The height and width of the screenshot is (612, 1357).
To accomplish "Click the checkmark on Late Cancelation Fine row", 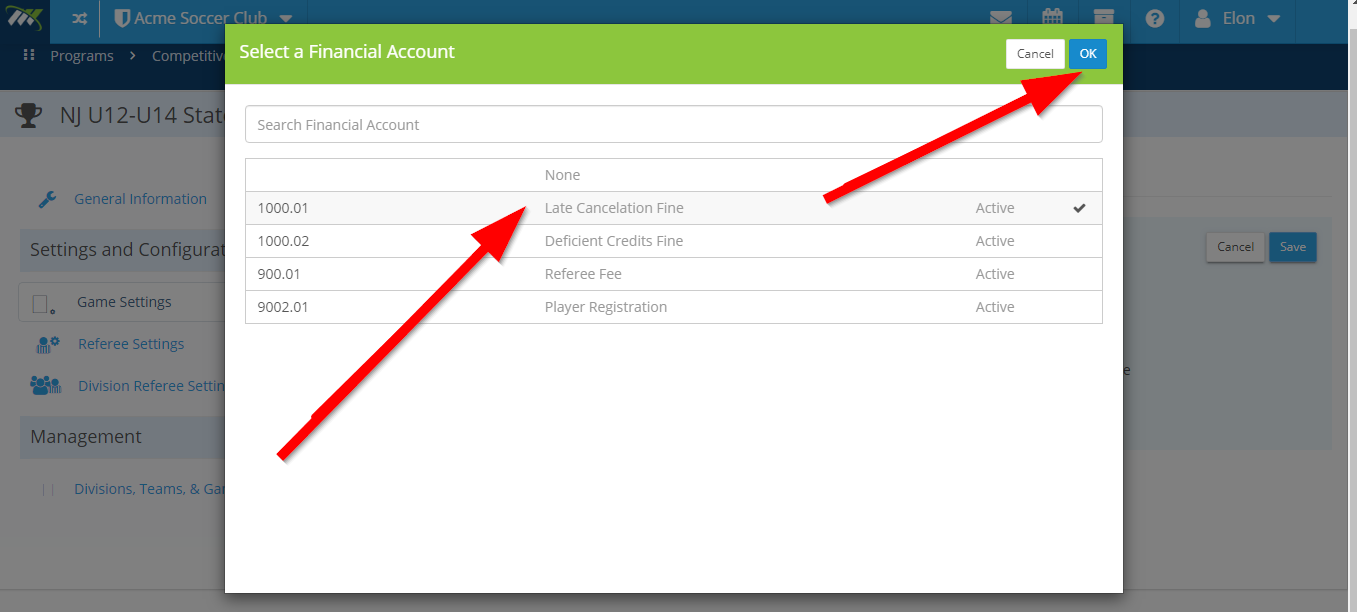I will coord(1079,208).
